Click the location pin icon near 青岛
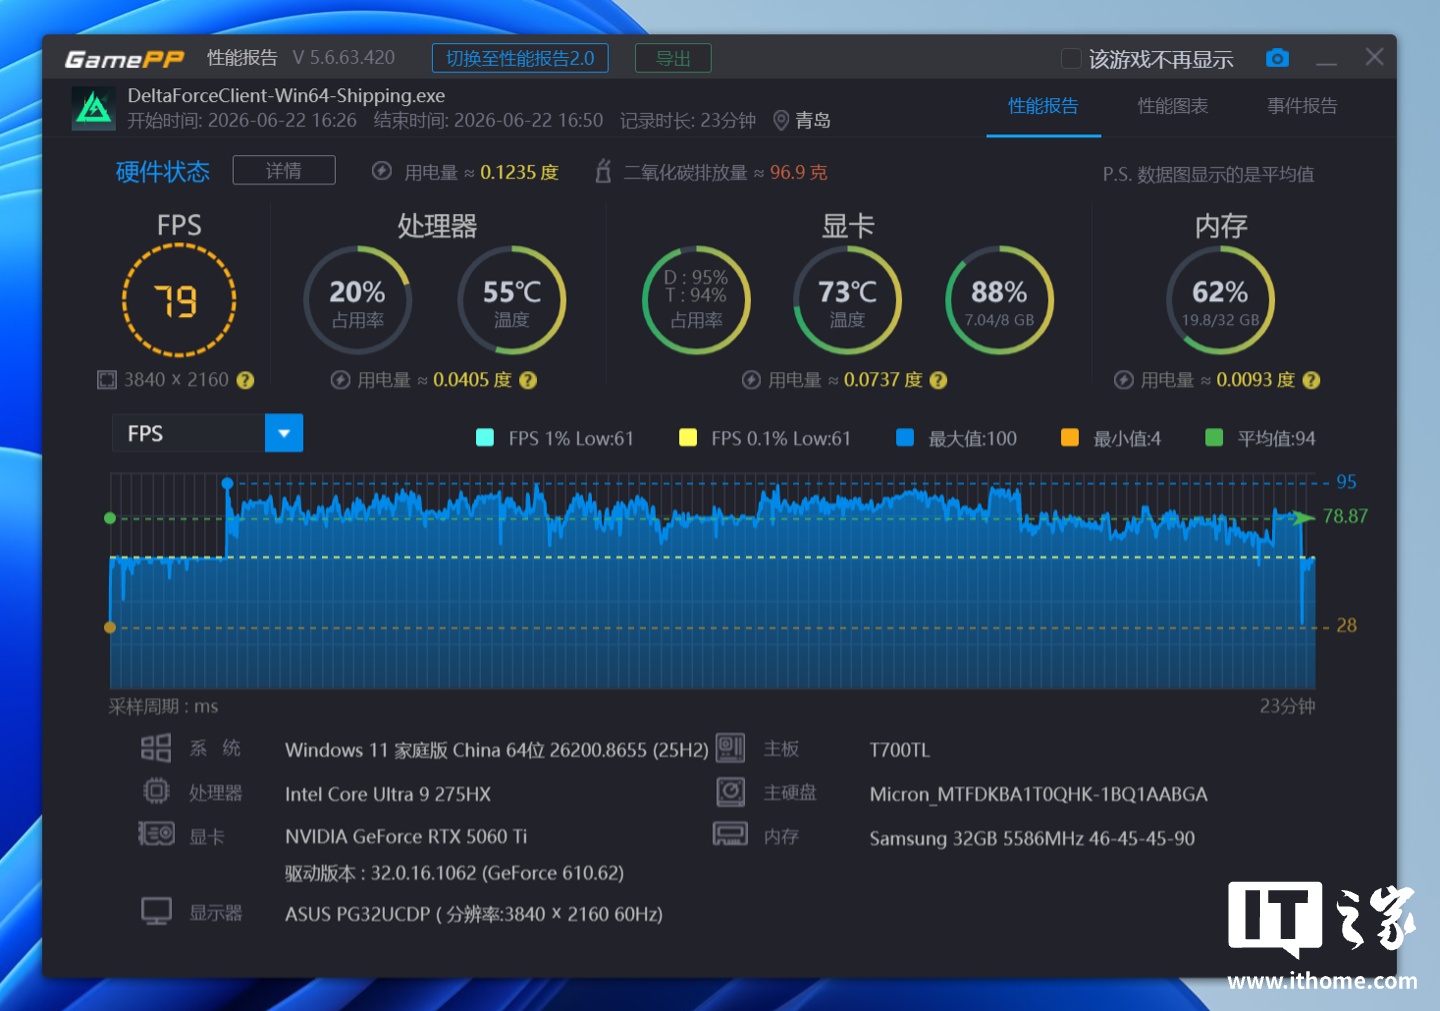Viewport: 1440px width, 1011px height. click(781, 120)
